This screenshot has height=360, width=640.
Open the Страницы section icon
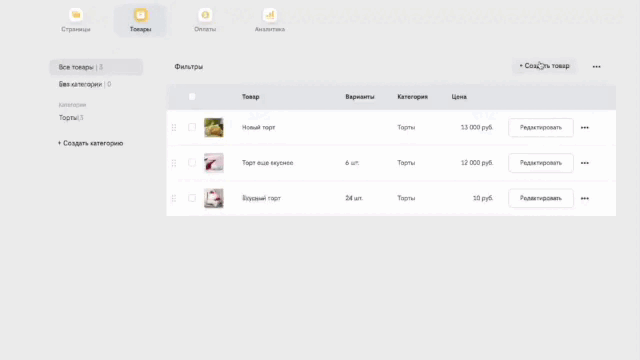[76, 15]
